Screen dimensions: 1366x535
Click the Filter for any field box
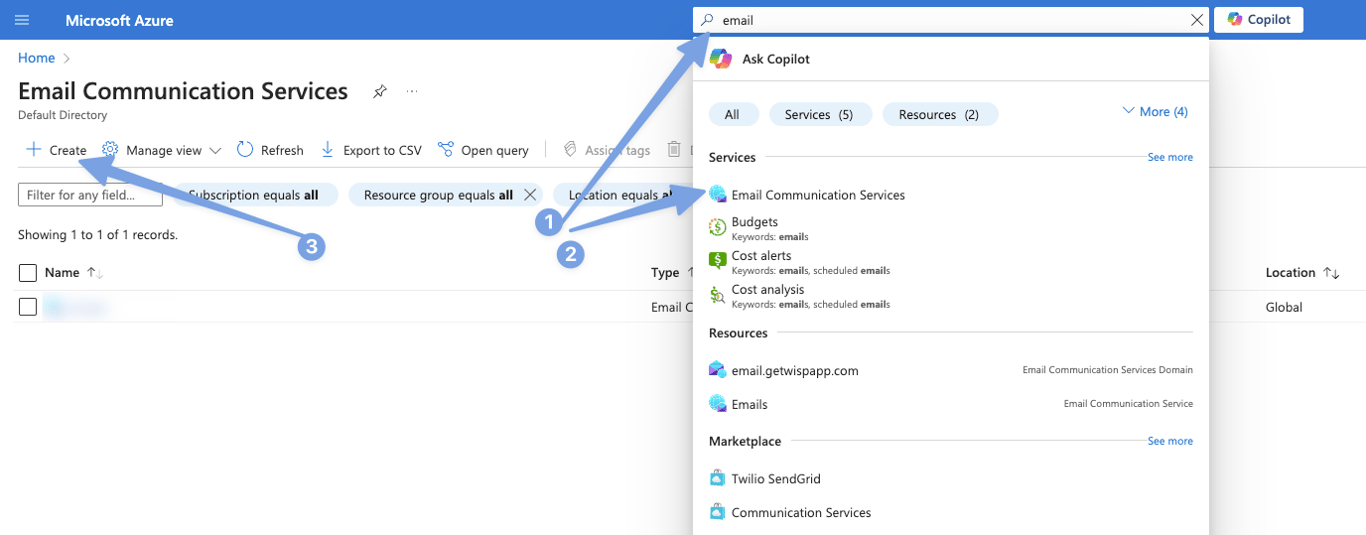click(90, 195)
